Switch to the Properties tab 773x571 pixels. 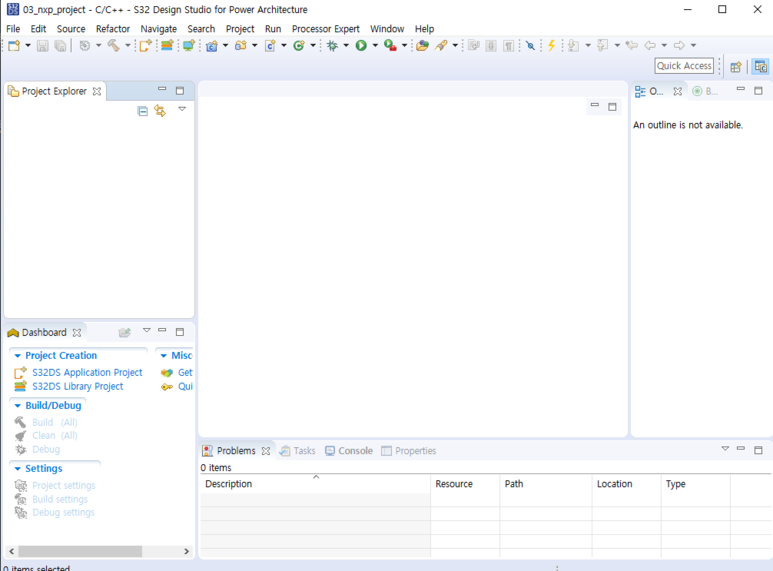point(409,451)
